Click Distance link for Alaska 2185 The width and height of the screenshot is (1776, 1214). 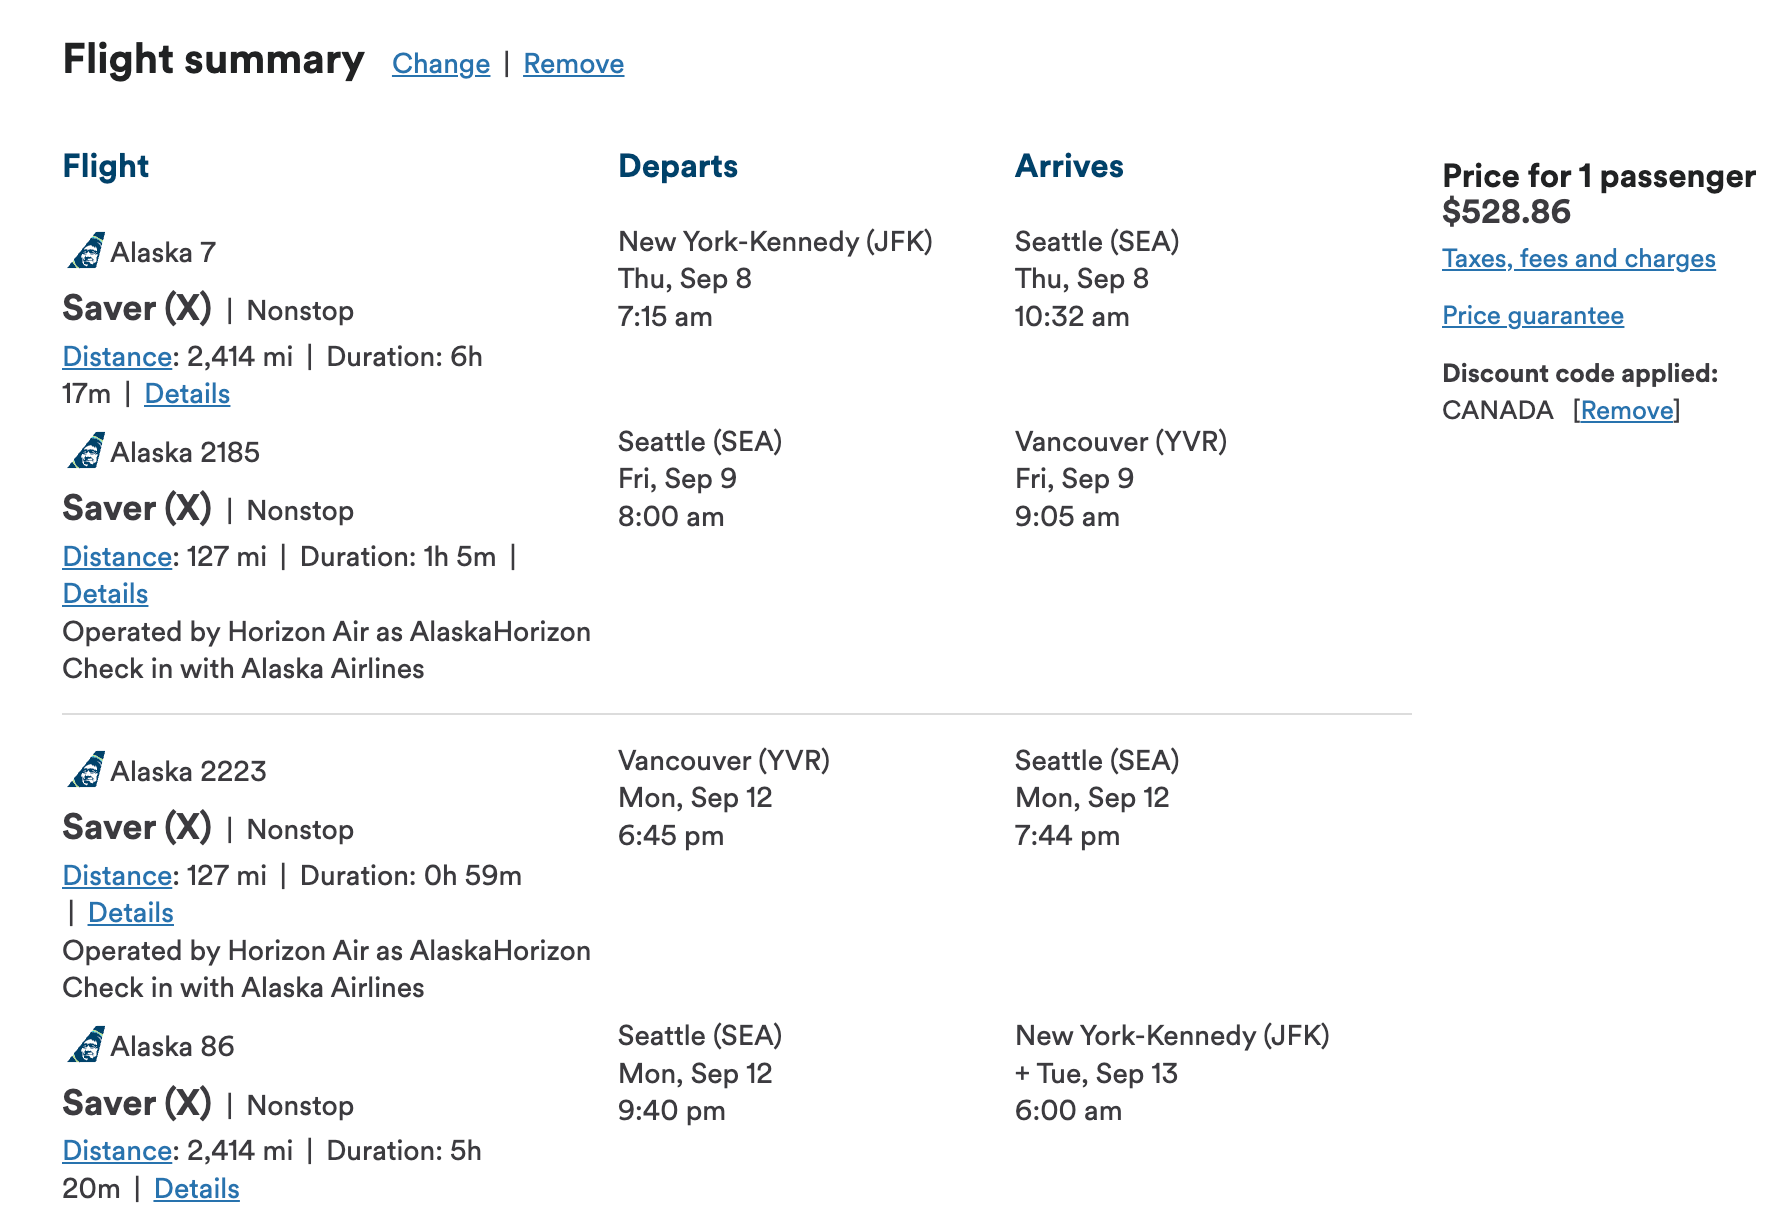click(117, 557)
